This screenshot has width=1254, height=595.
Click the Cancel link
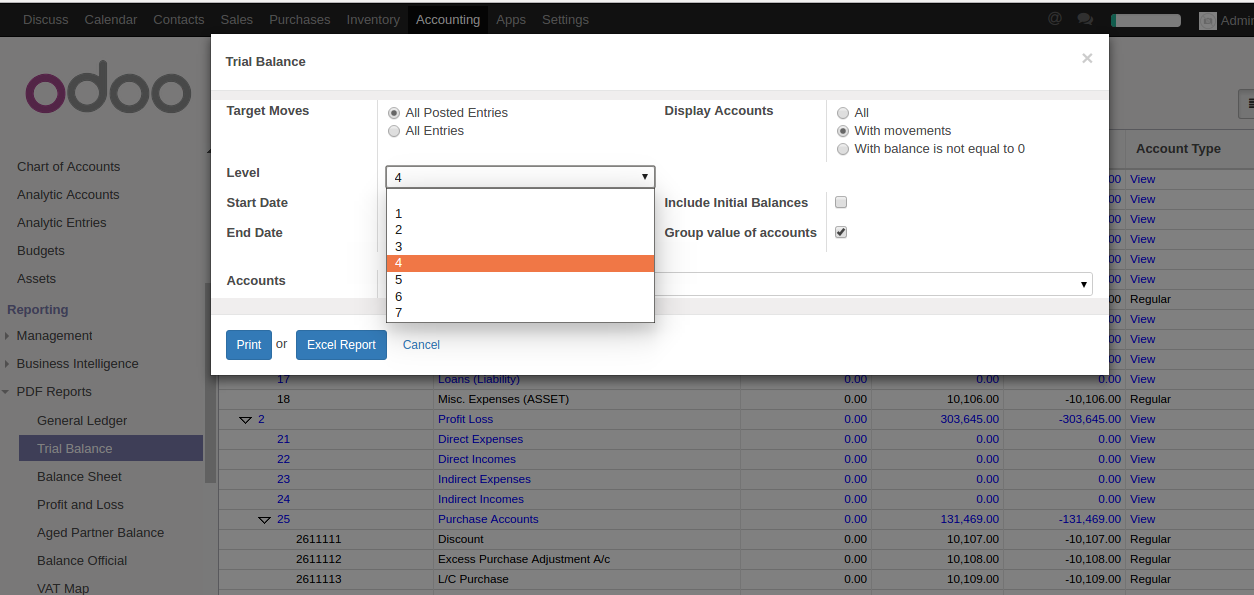pos(421,345)
